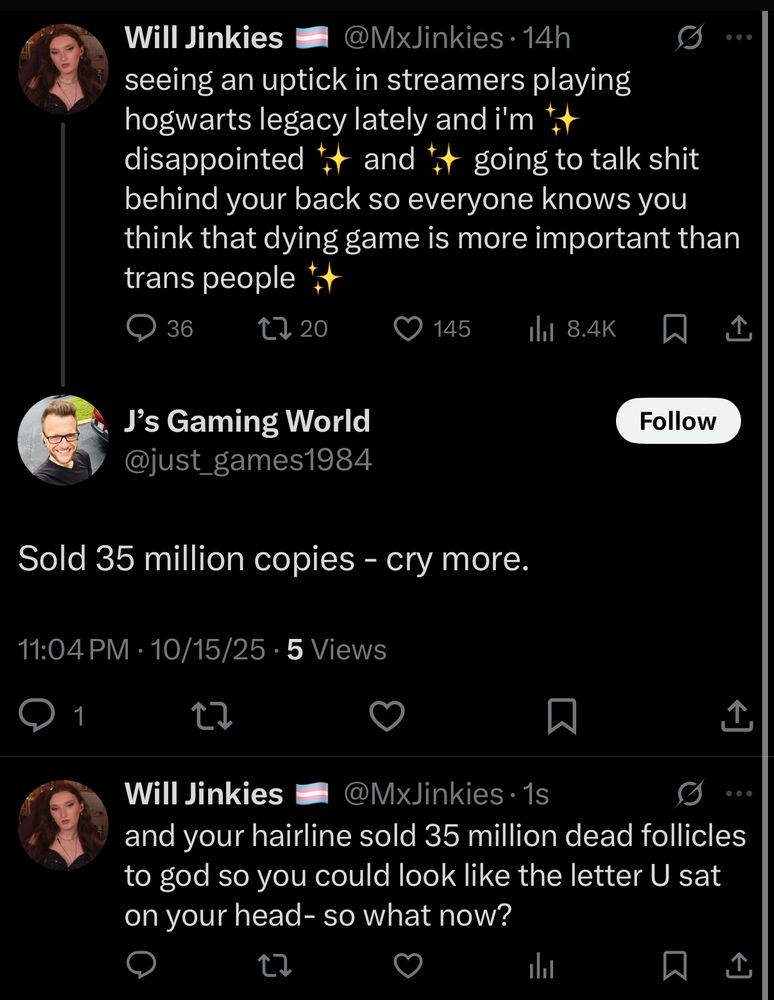Viewport: 774px width, 1000px height.
Task: Open the 11:04 PM timestamp link
Action: coord(73,650)
